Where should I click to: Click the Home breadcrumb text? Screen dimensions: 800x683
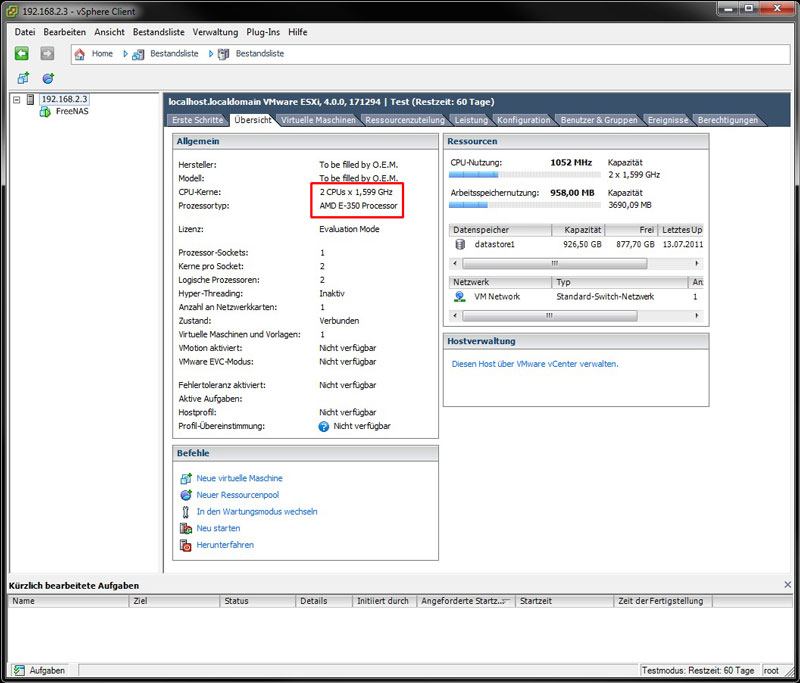click(x=102, y=54)
